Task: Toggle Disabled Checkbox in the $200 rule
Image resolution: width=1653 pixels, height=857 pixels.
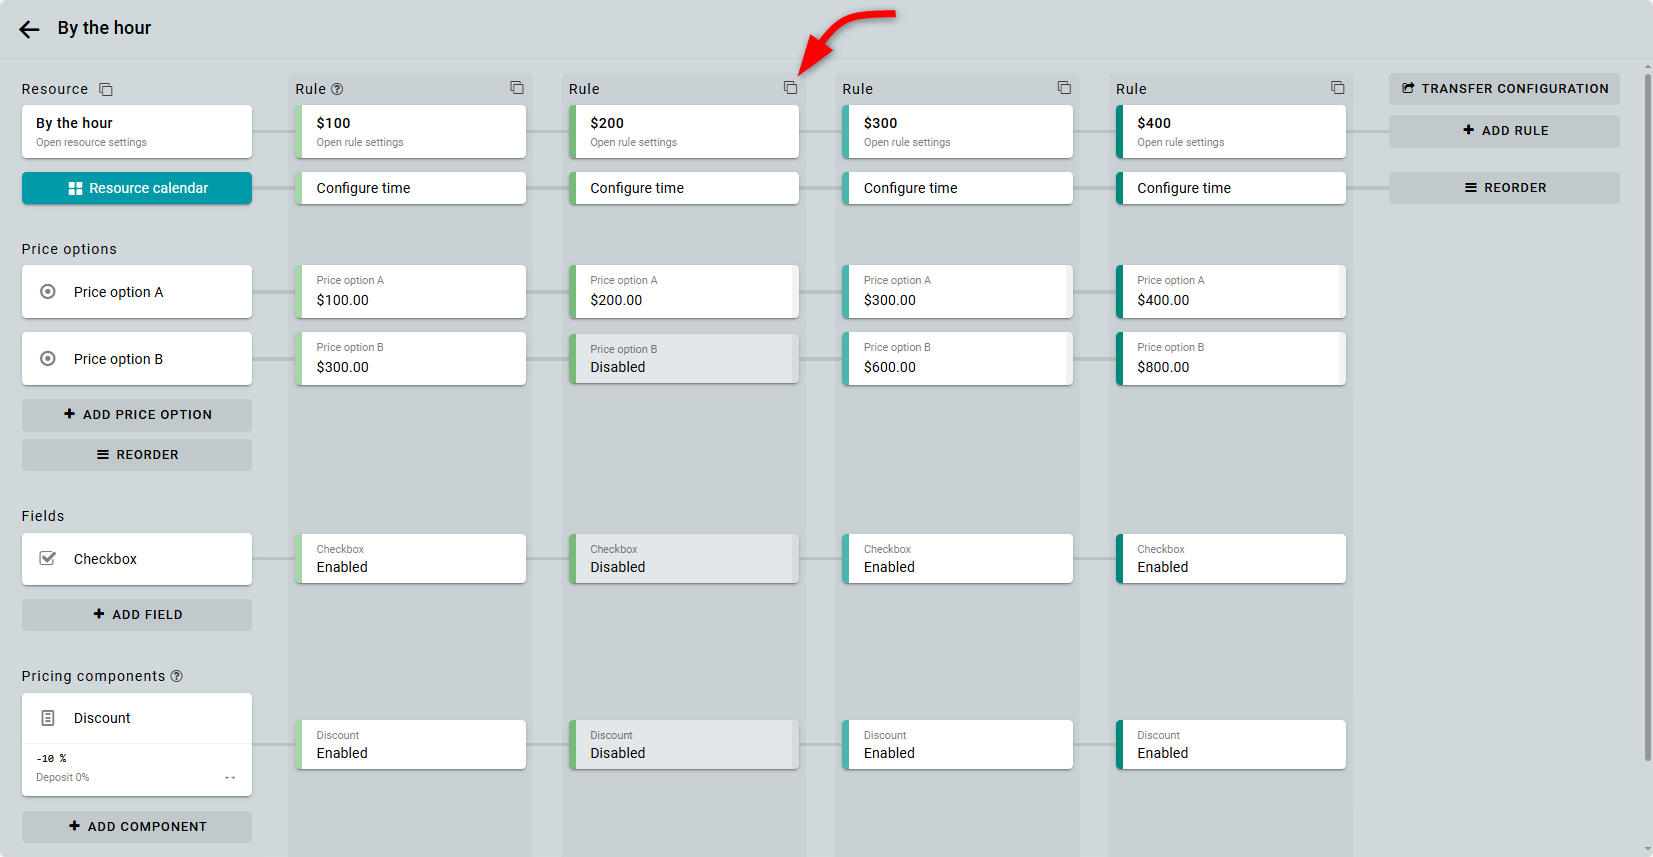Action: [x=684, y=559]
